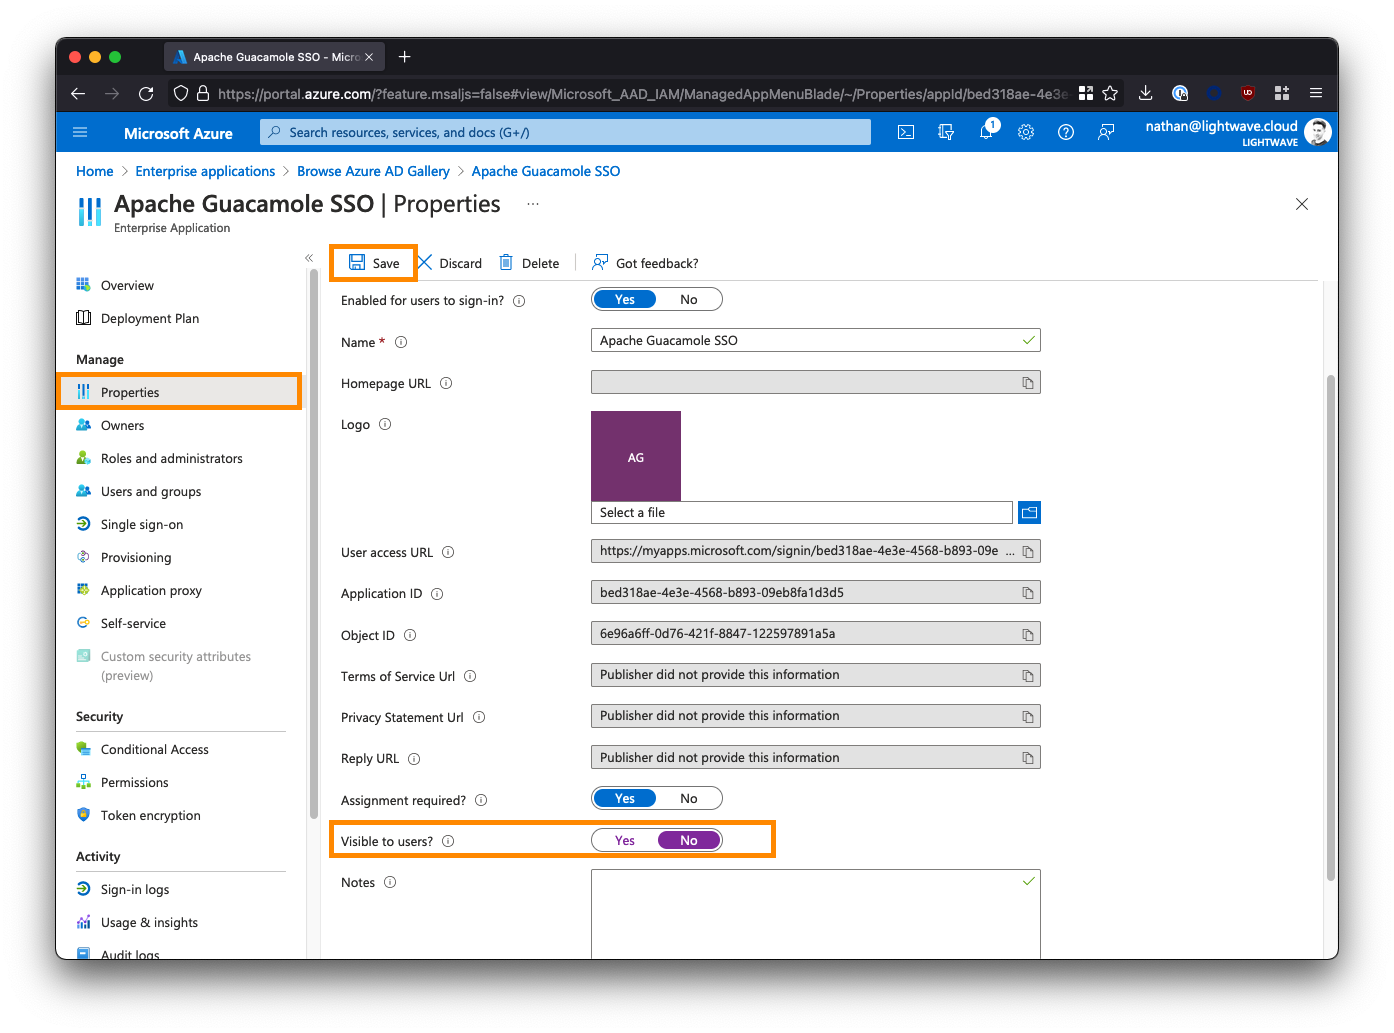Set Enabled for users to sign-in to No
Image resolution: width=1394 pixels, height=1033 pixels.
[689, 300]
